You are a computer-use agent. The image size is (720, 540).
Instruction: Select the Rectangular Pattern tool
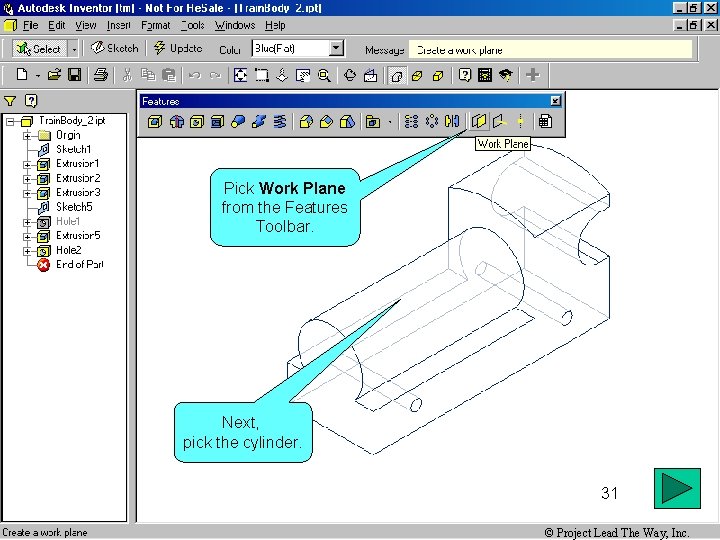tap(411, 122)
